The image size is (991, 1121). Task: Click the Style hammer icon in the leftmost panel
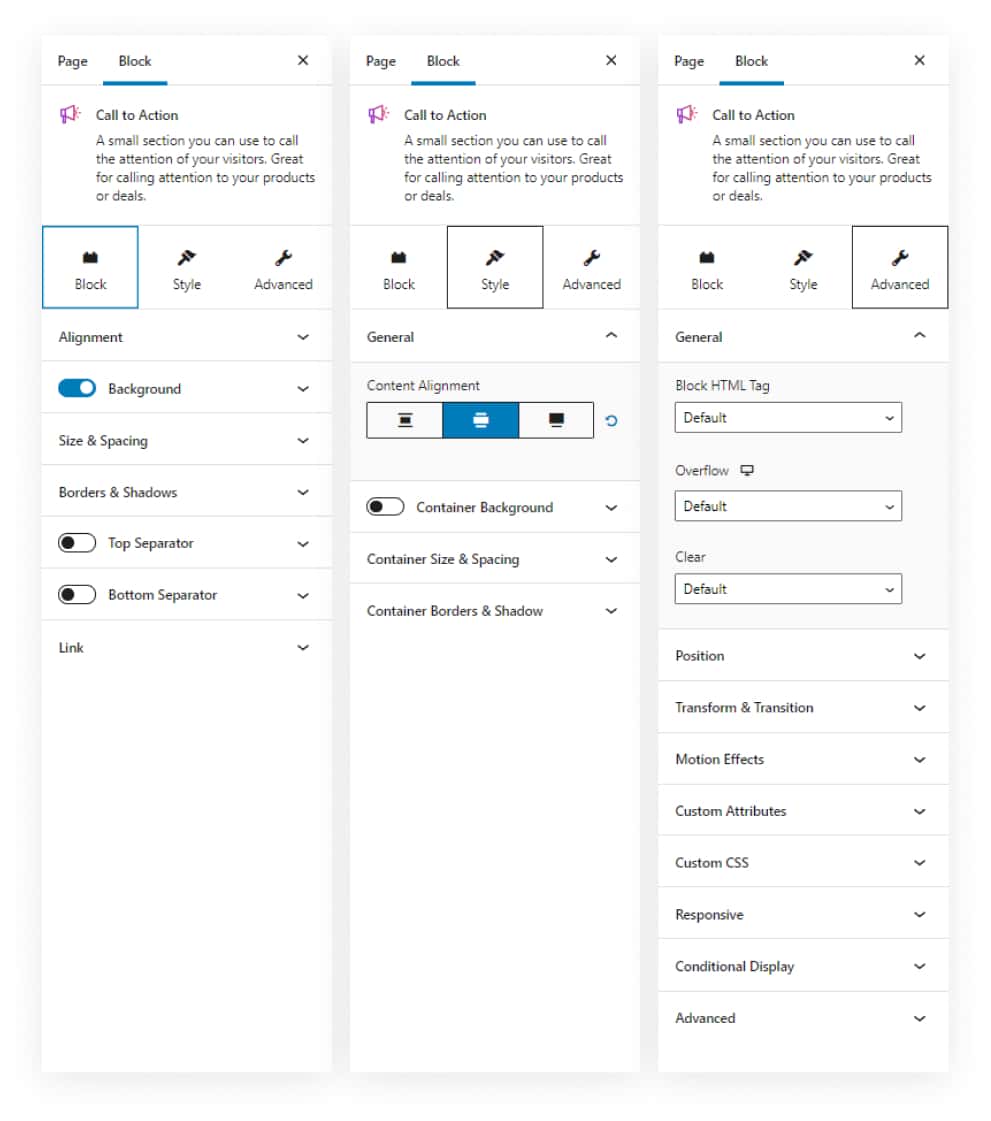[186, 258]
